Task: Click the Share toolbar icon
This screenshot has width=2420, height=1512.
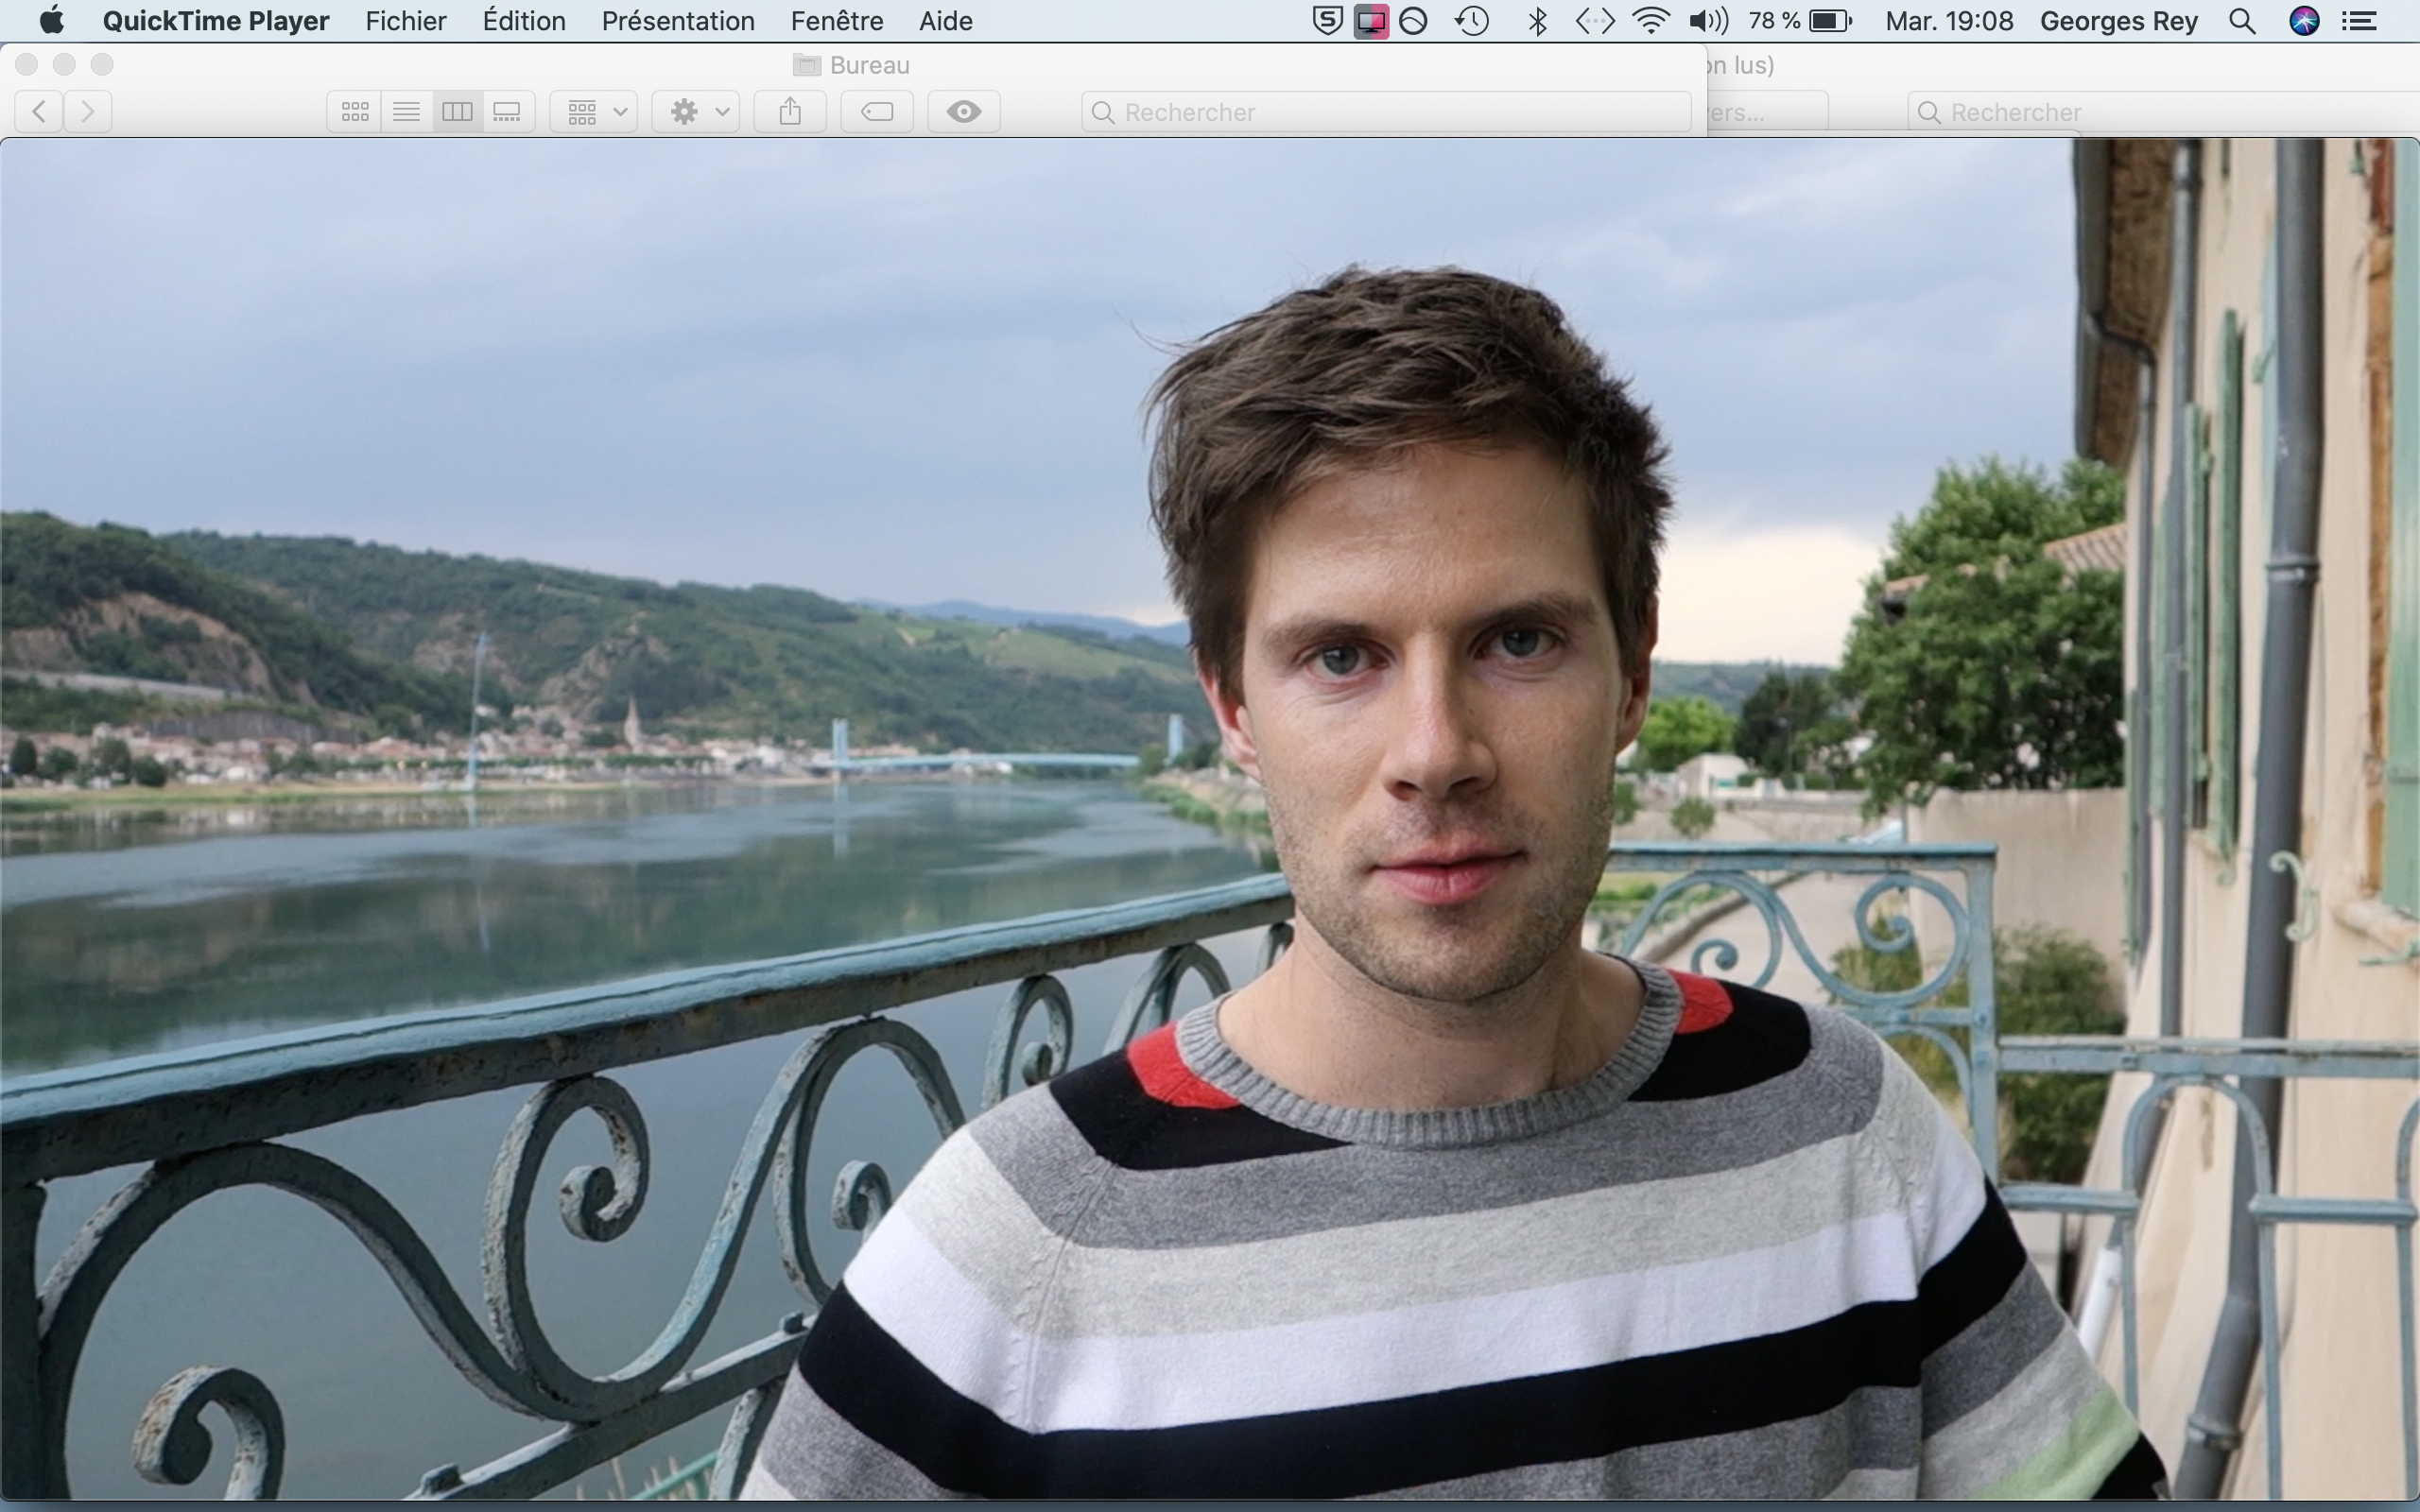Action: (790, 112)
